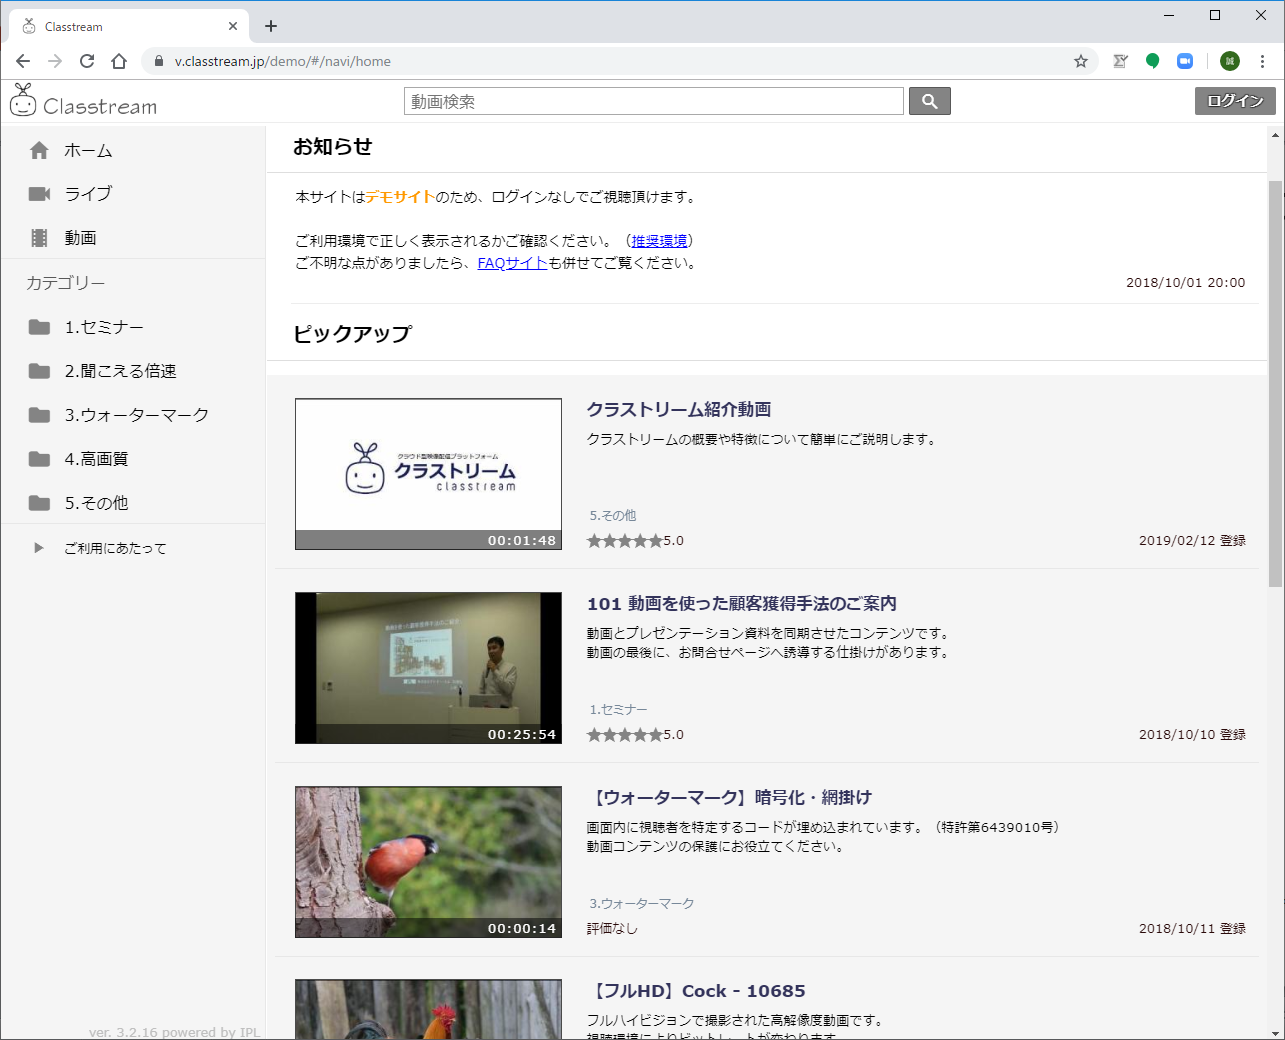The image size is (1285, 1040).
Task: Click the ログイン button
Action: click(1235, 101)
